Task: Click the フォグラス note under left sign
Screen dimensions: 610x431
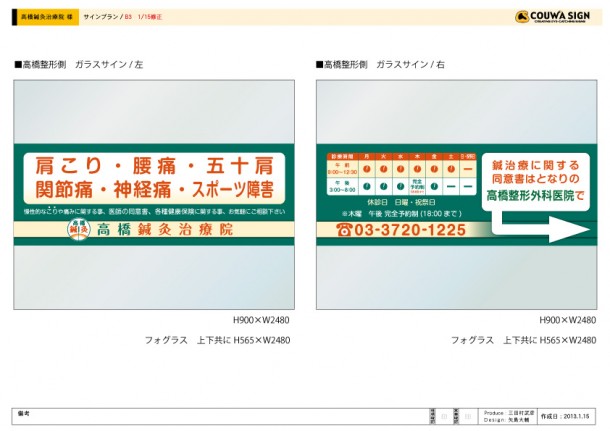Action: pos(217,340)
